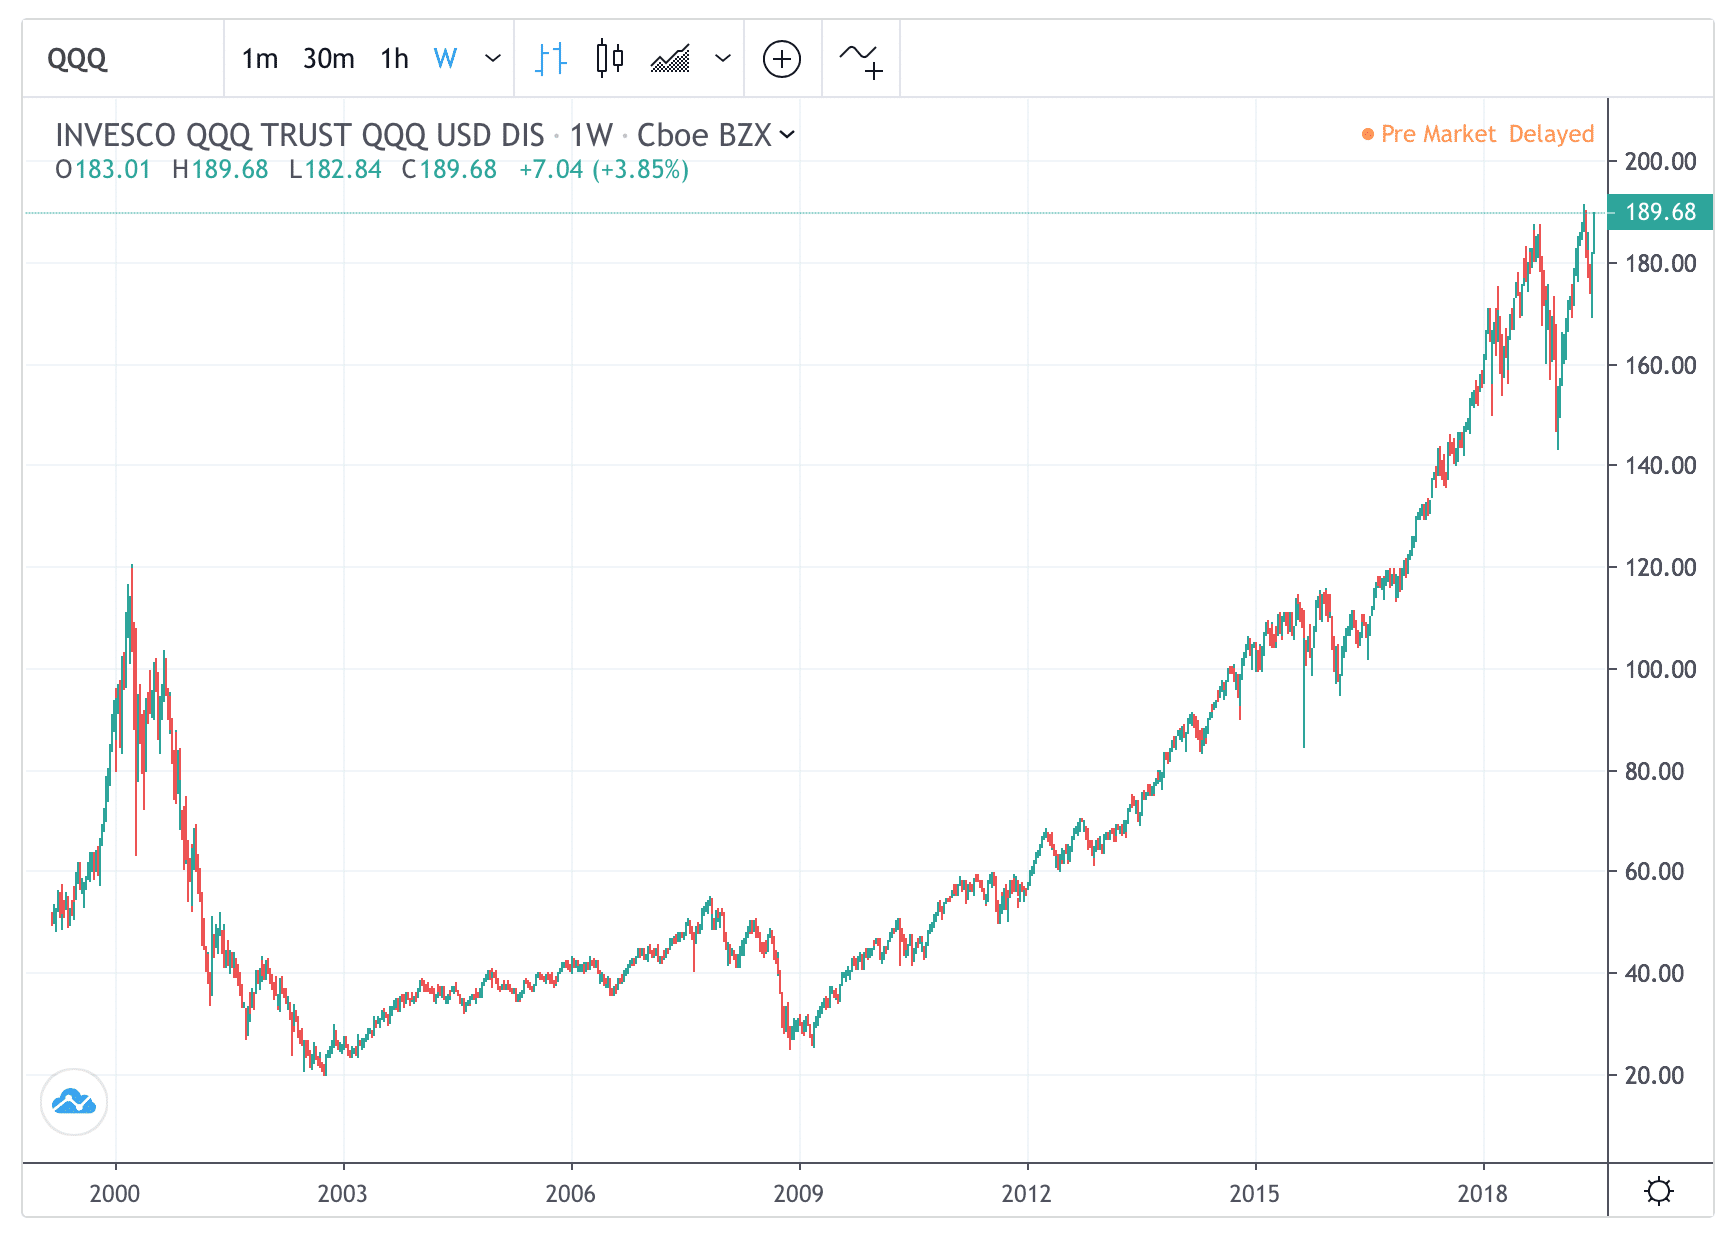The height and width of the screenshot is (1240, 1736).
Task: Click the 40.00 price axis label
Action: point(1654,973)
